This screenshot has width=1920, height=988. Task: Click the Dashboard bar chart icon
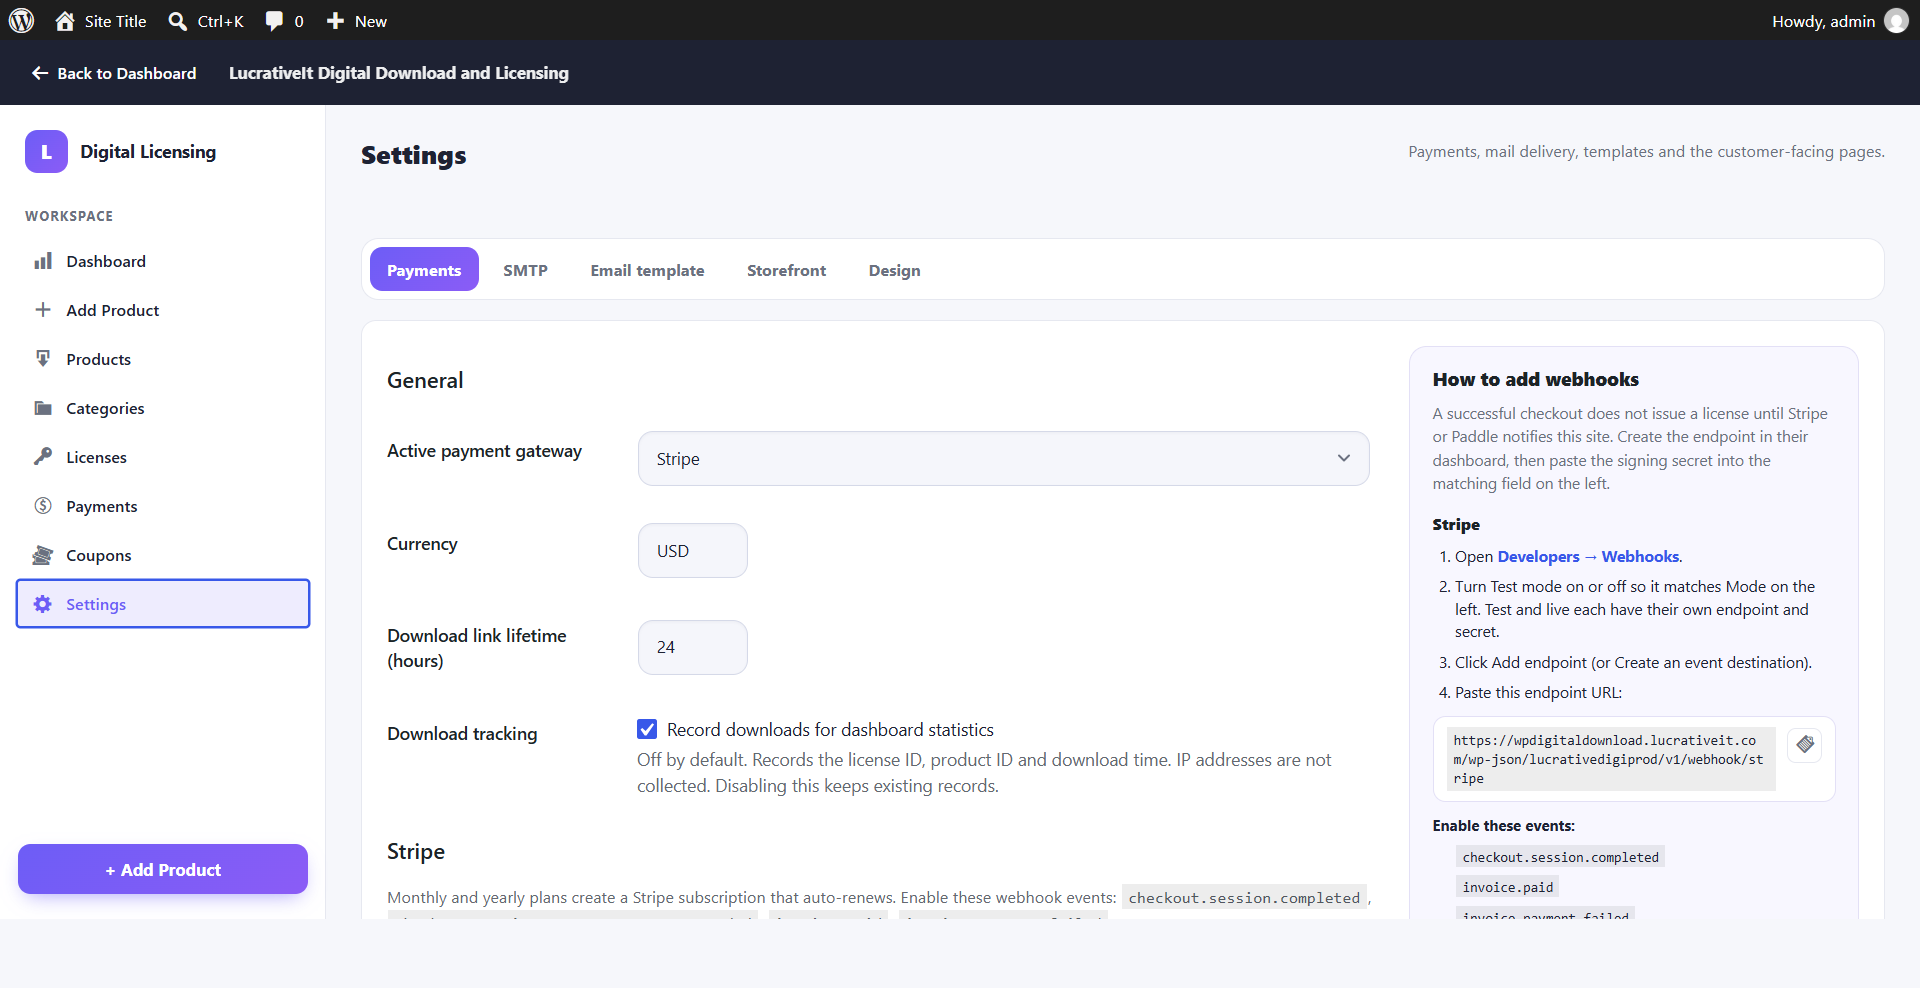pos(43,261)
